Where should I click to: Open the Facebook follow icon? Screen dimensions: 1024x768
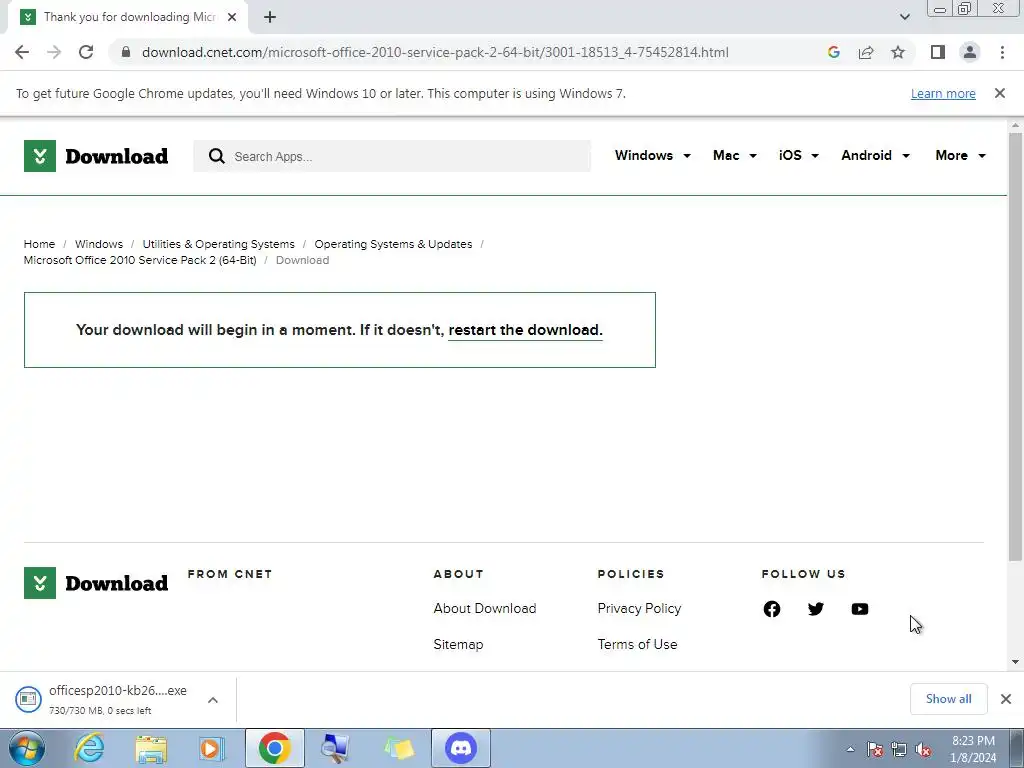coord(771,609)
